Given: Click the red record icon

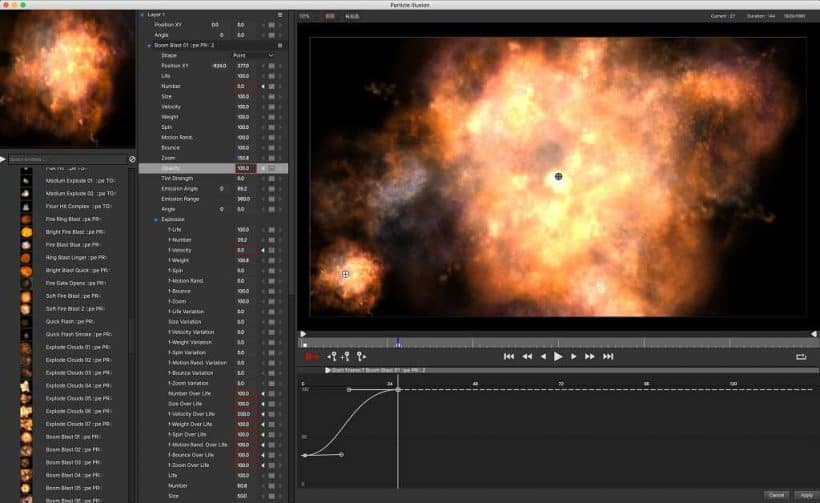Looking at the screenshot, I should tap(311, 356).
